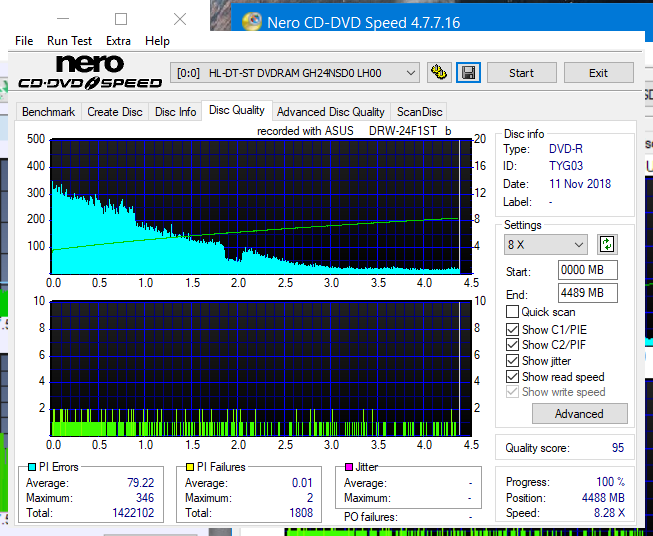The width and height of the screenshot is (653, 536).
Task: Toggle the Show C1/PIE checkbox
Action: click(x=512, y=329)
